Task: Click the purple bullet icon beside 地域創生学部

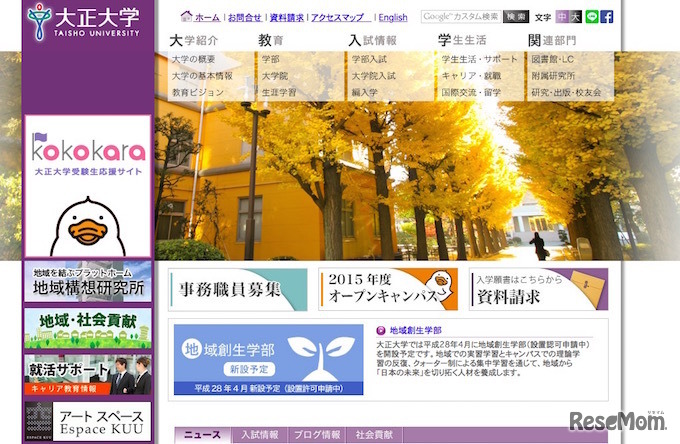Action: (x=381, y=330)
